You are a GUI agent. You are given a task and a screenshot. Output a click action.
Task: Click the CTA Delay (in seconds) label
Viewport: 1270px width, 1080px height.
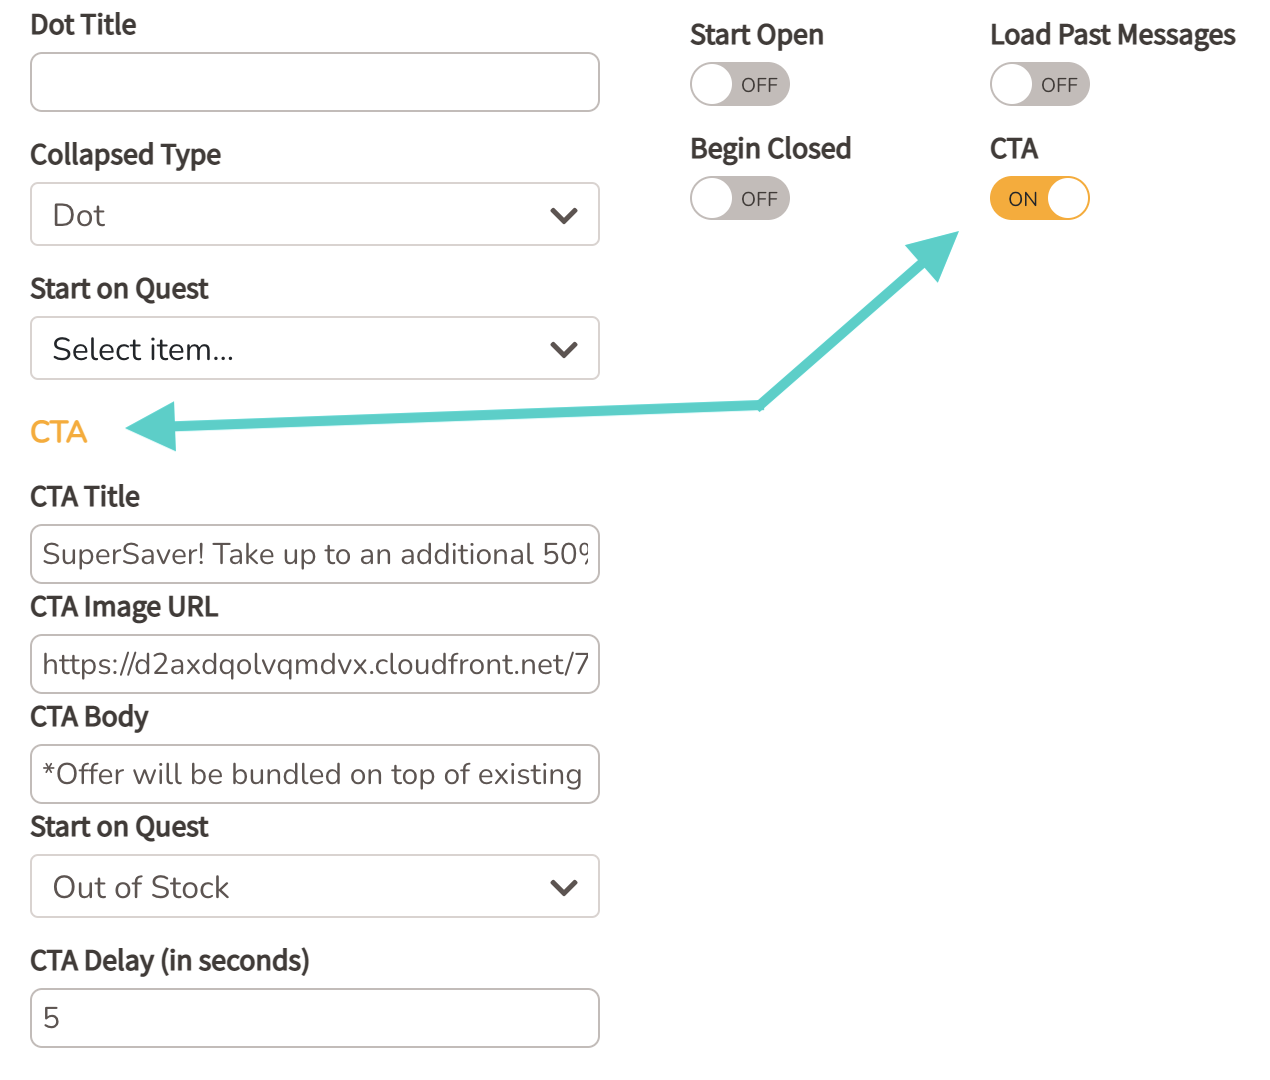(169, 961)
